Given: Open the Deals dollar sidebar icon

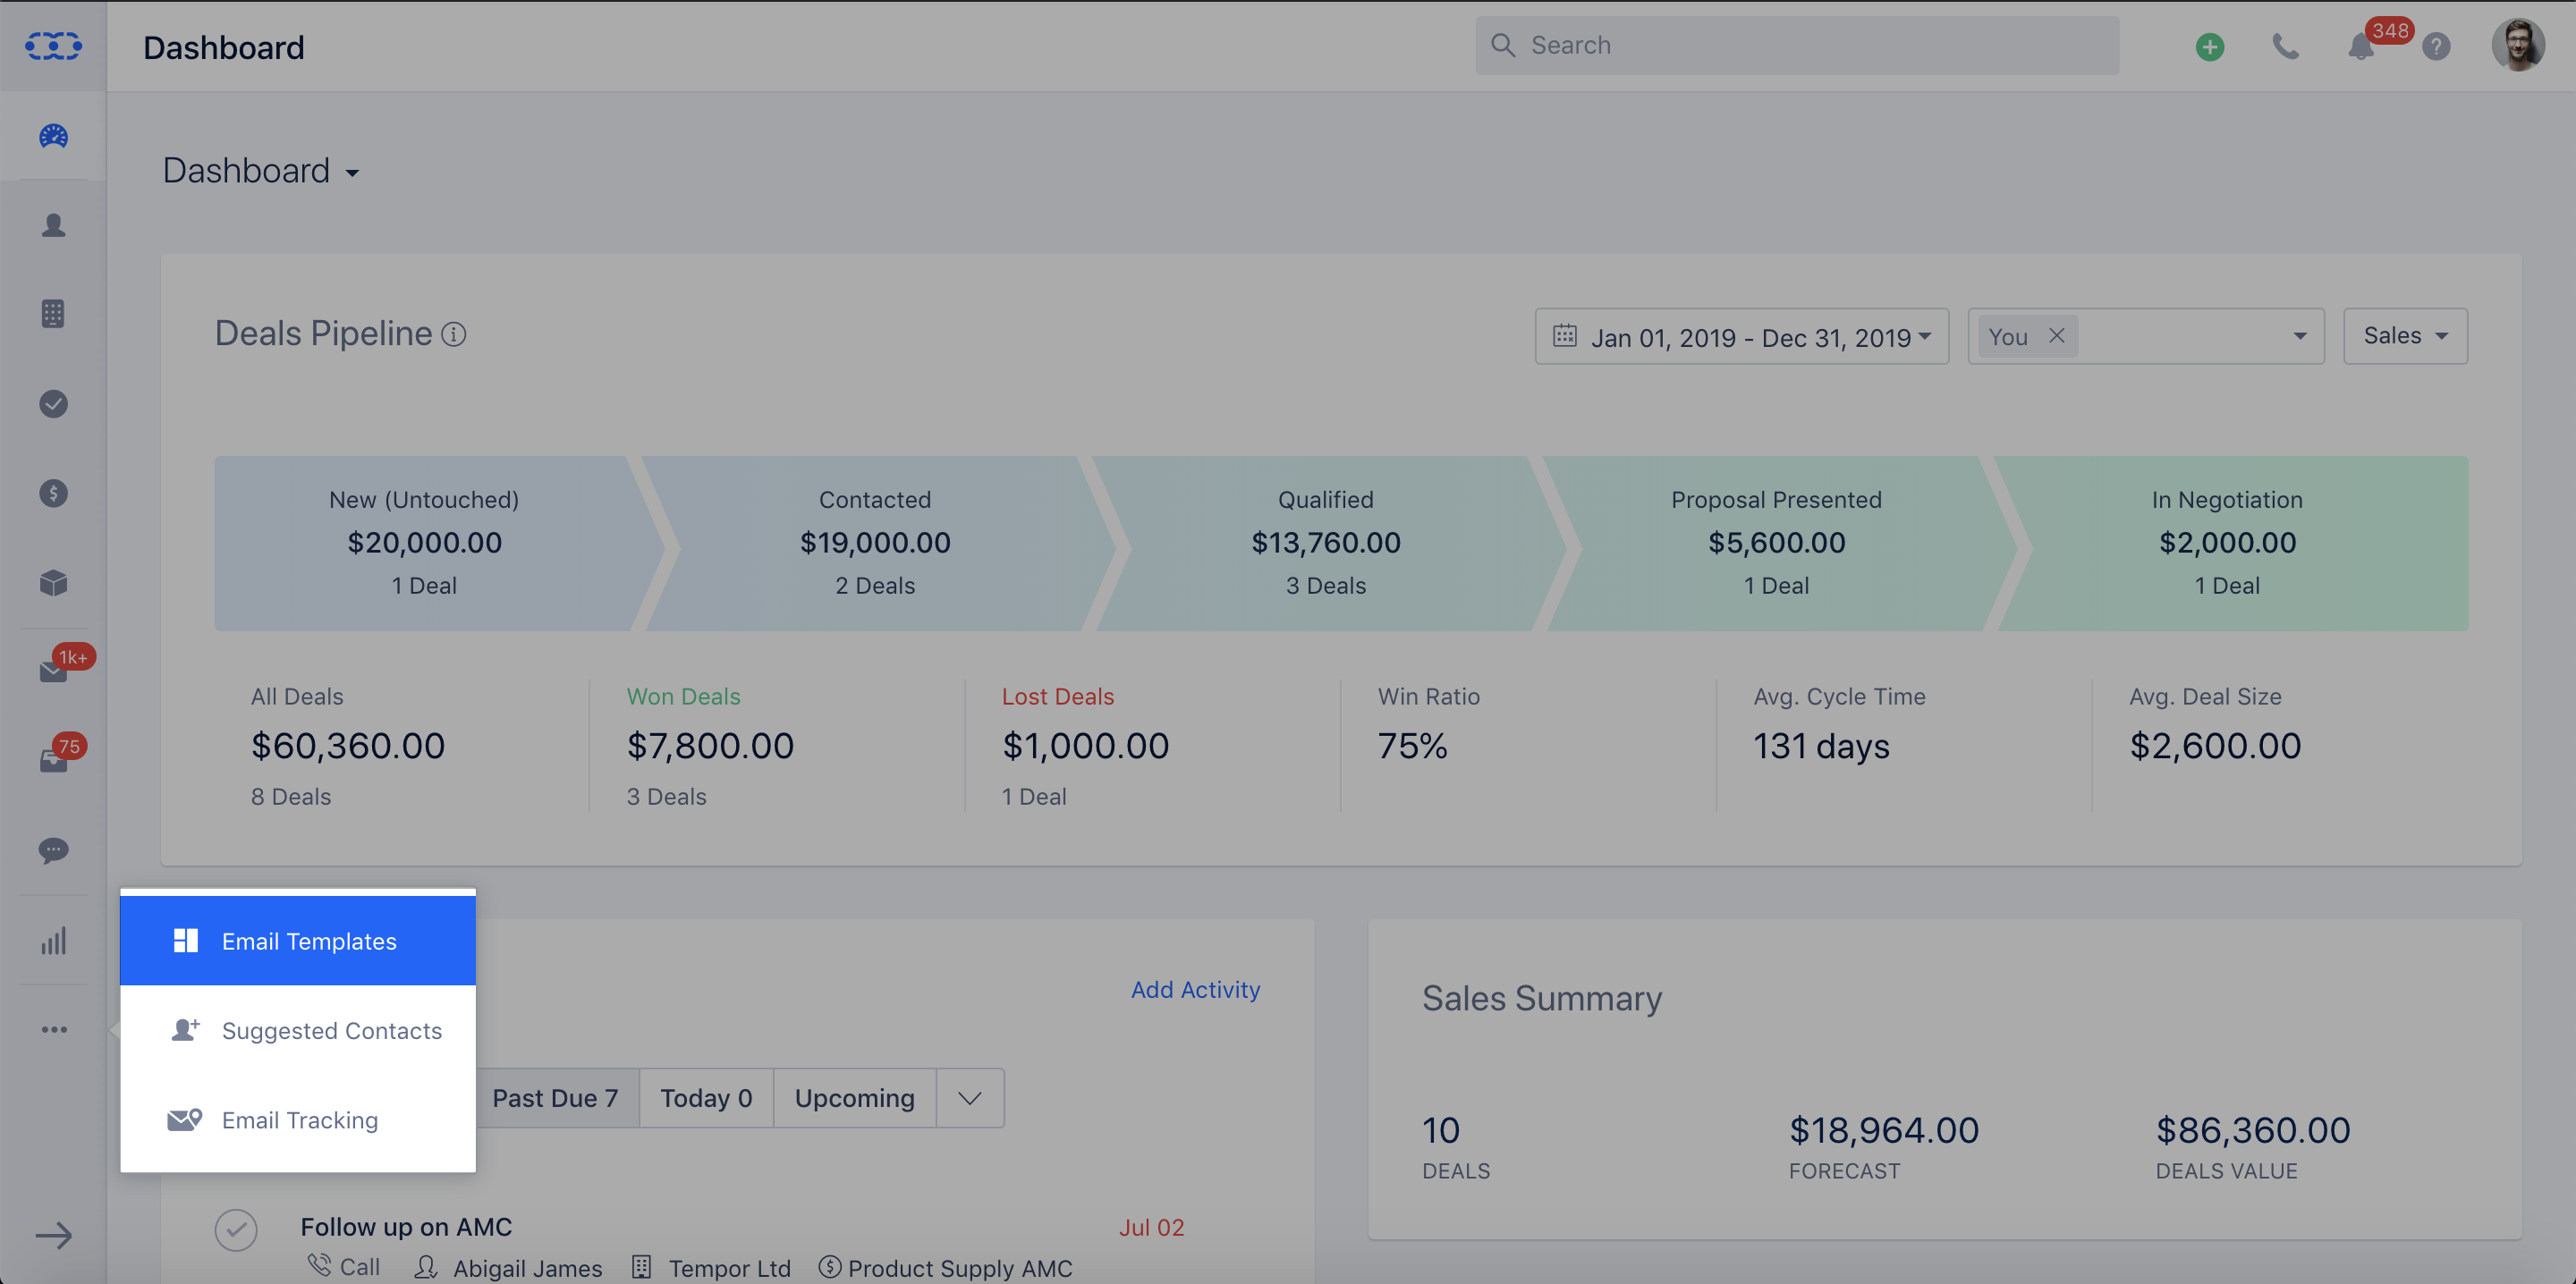Looking at the screenshot, I should 53,493.
